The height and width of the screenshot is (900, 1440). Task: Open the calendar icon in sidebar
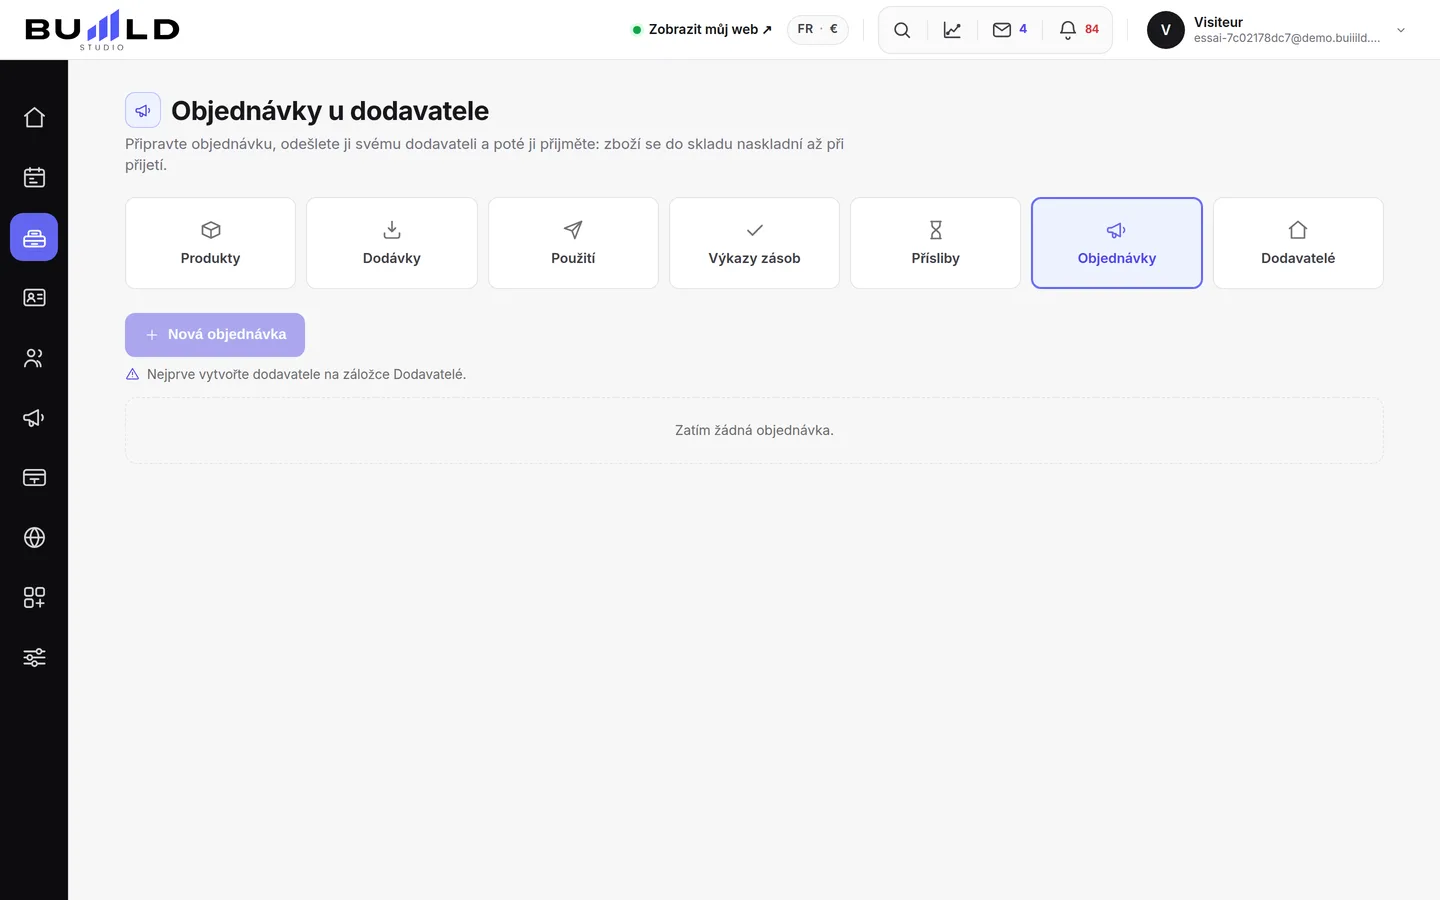tap(34, 177)
